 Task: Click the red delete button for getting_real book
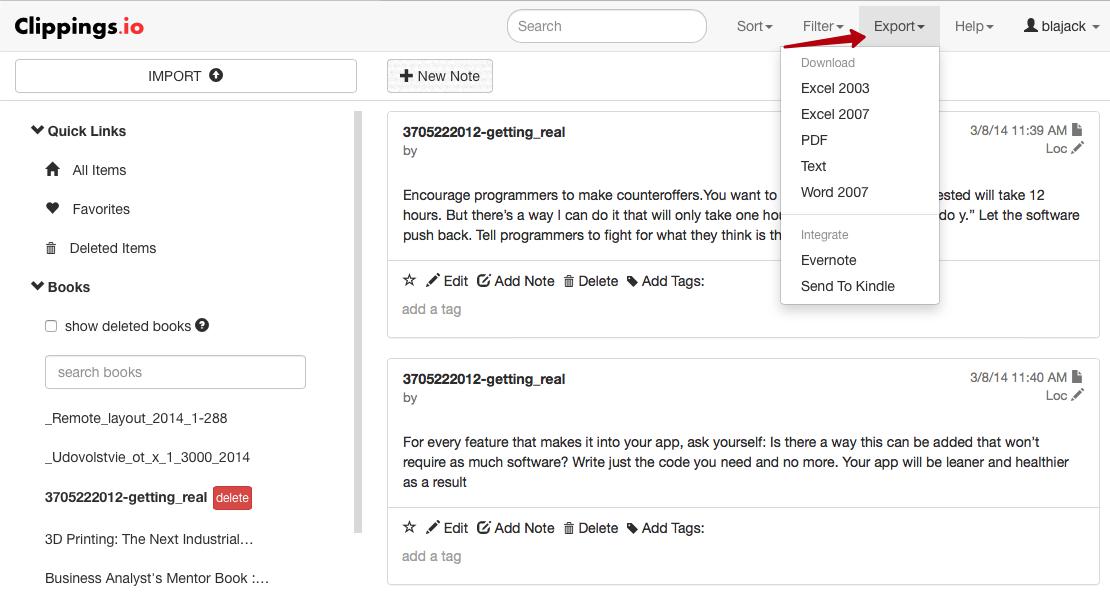(x=232, y=497)
